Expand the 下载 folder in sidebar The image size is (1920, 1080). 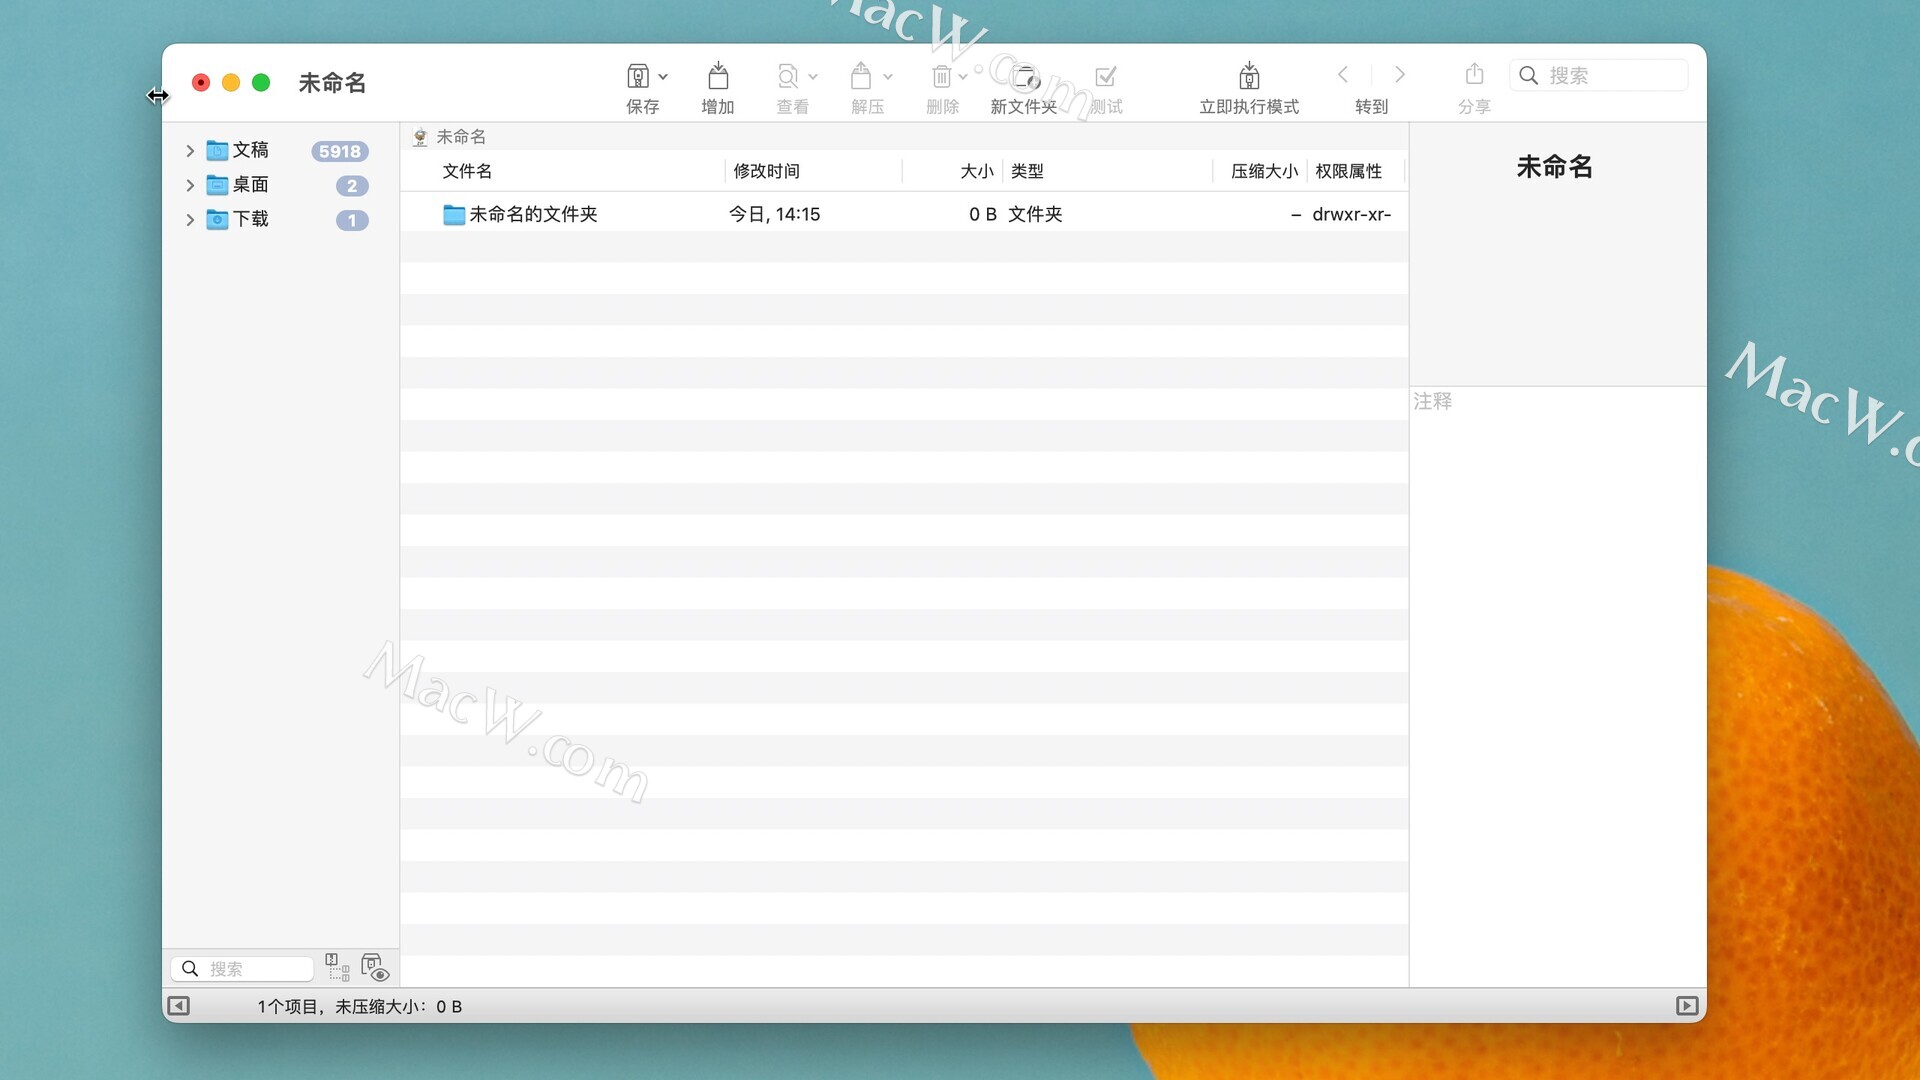click(190, 220)
